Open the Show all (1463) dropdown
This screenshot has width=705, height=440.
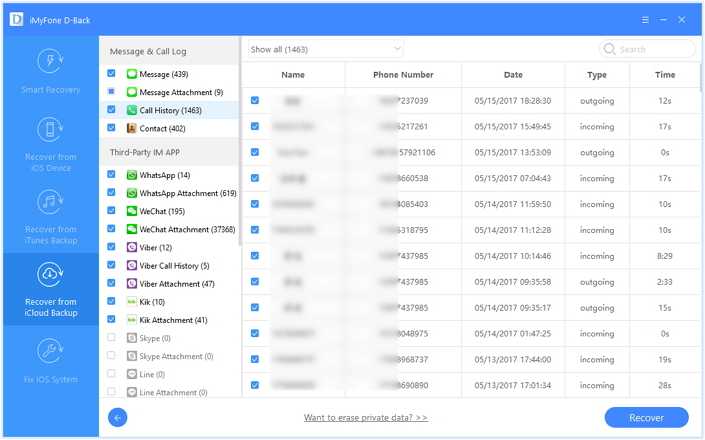coord(325,48)
